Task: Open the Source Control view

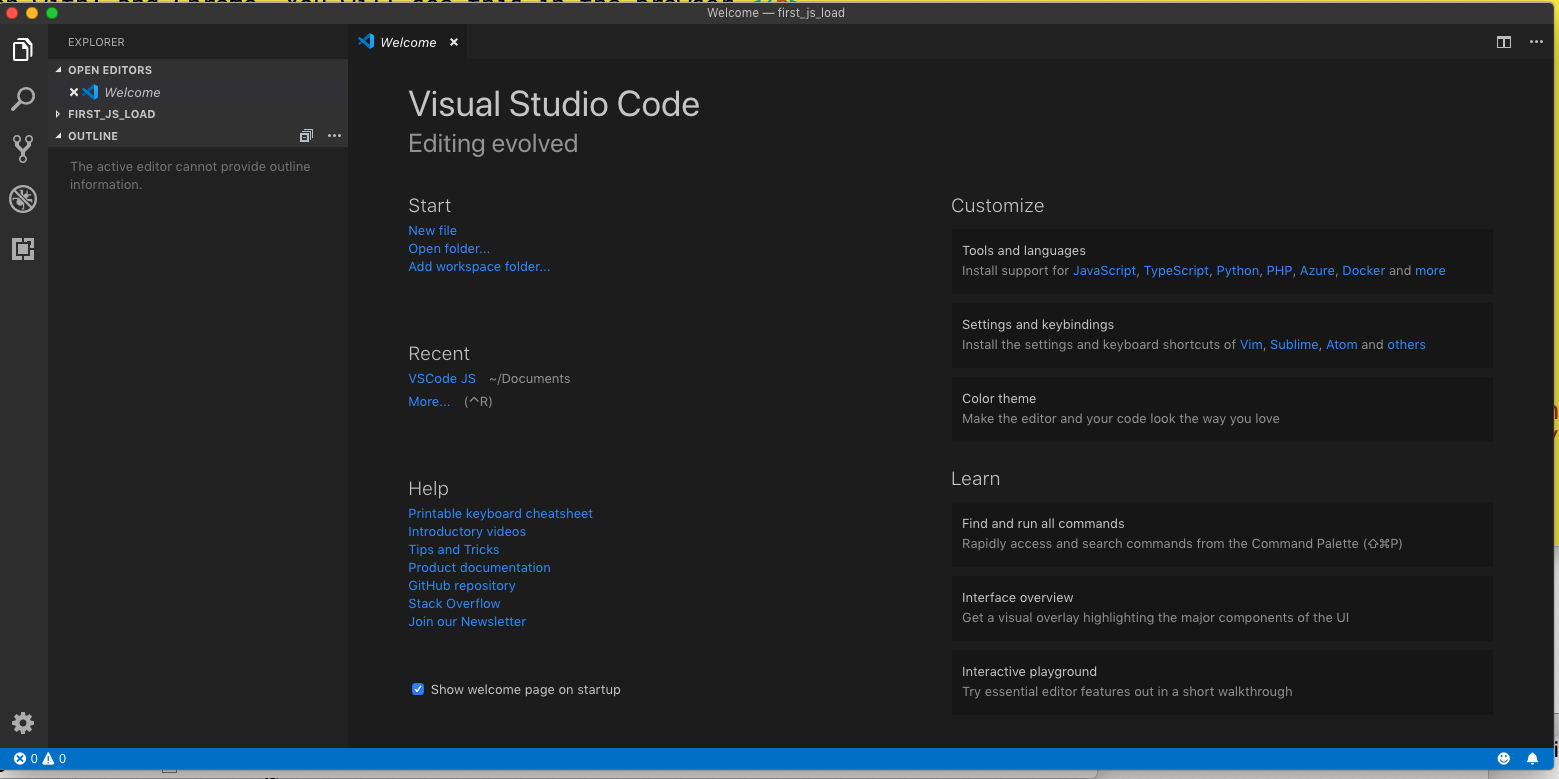Action: coord(23,149)
